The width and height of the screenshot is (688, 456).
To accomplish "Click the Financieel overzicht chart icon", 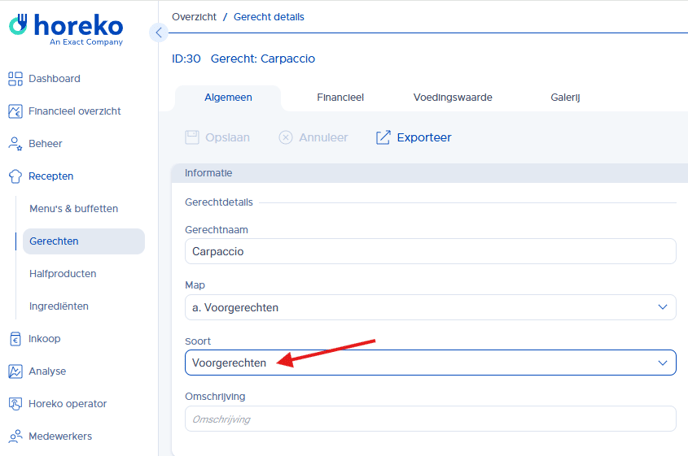I will click(x=15, y=111).
